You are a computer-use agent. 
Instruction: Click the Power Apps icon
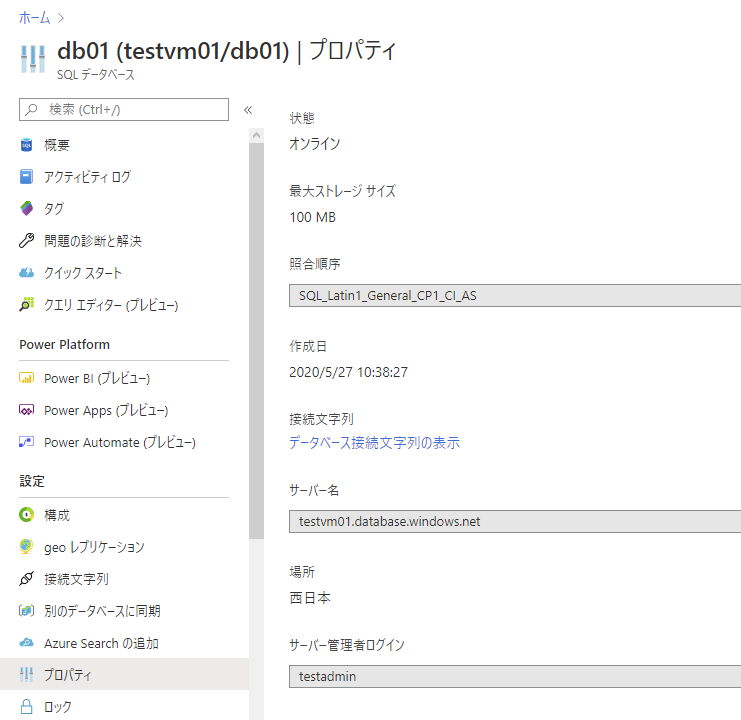point(26,410)
